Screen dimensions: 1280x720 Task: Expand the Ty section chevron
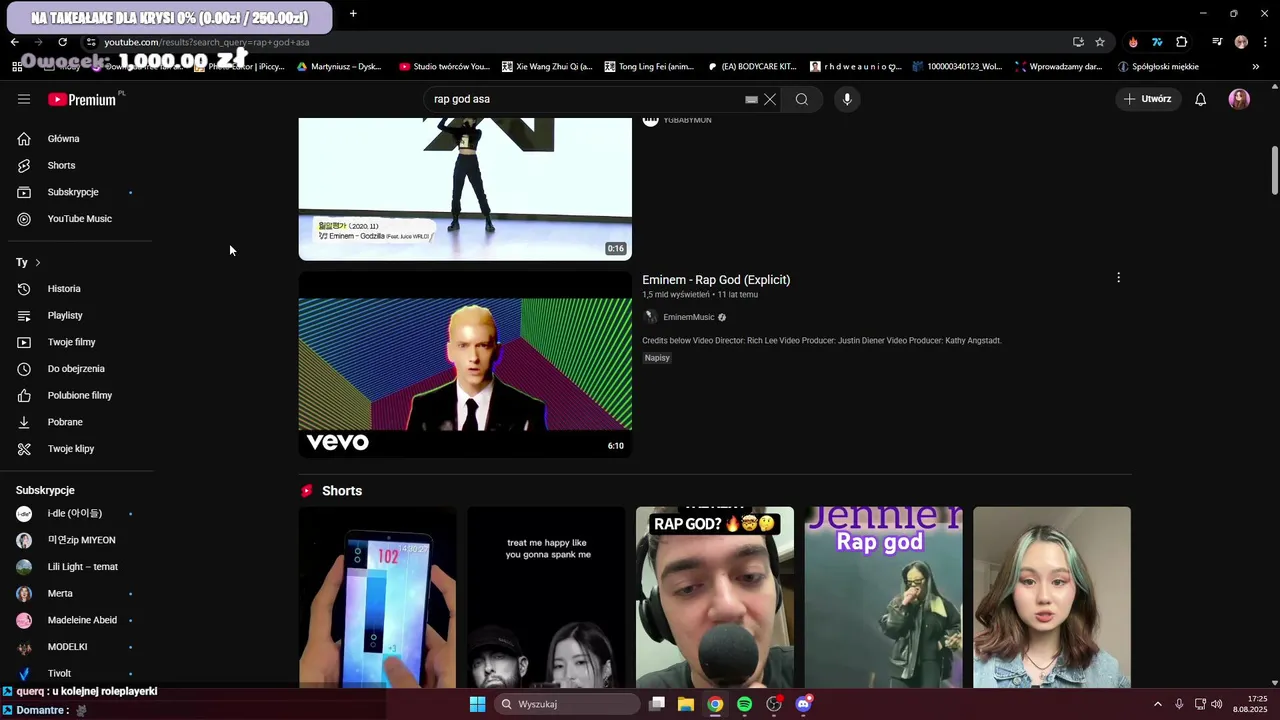pos(37,262)
